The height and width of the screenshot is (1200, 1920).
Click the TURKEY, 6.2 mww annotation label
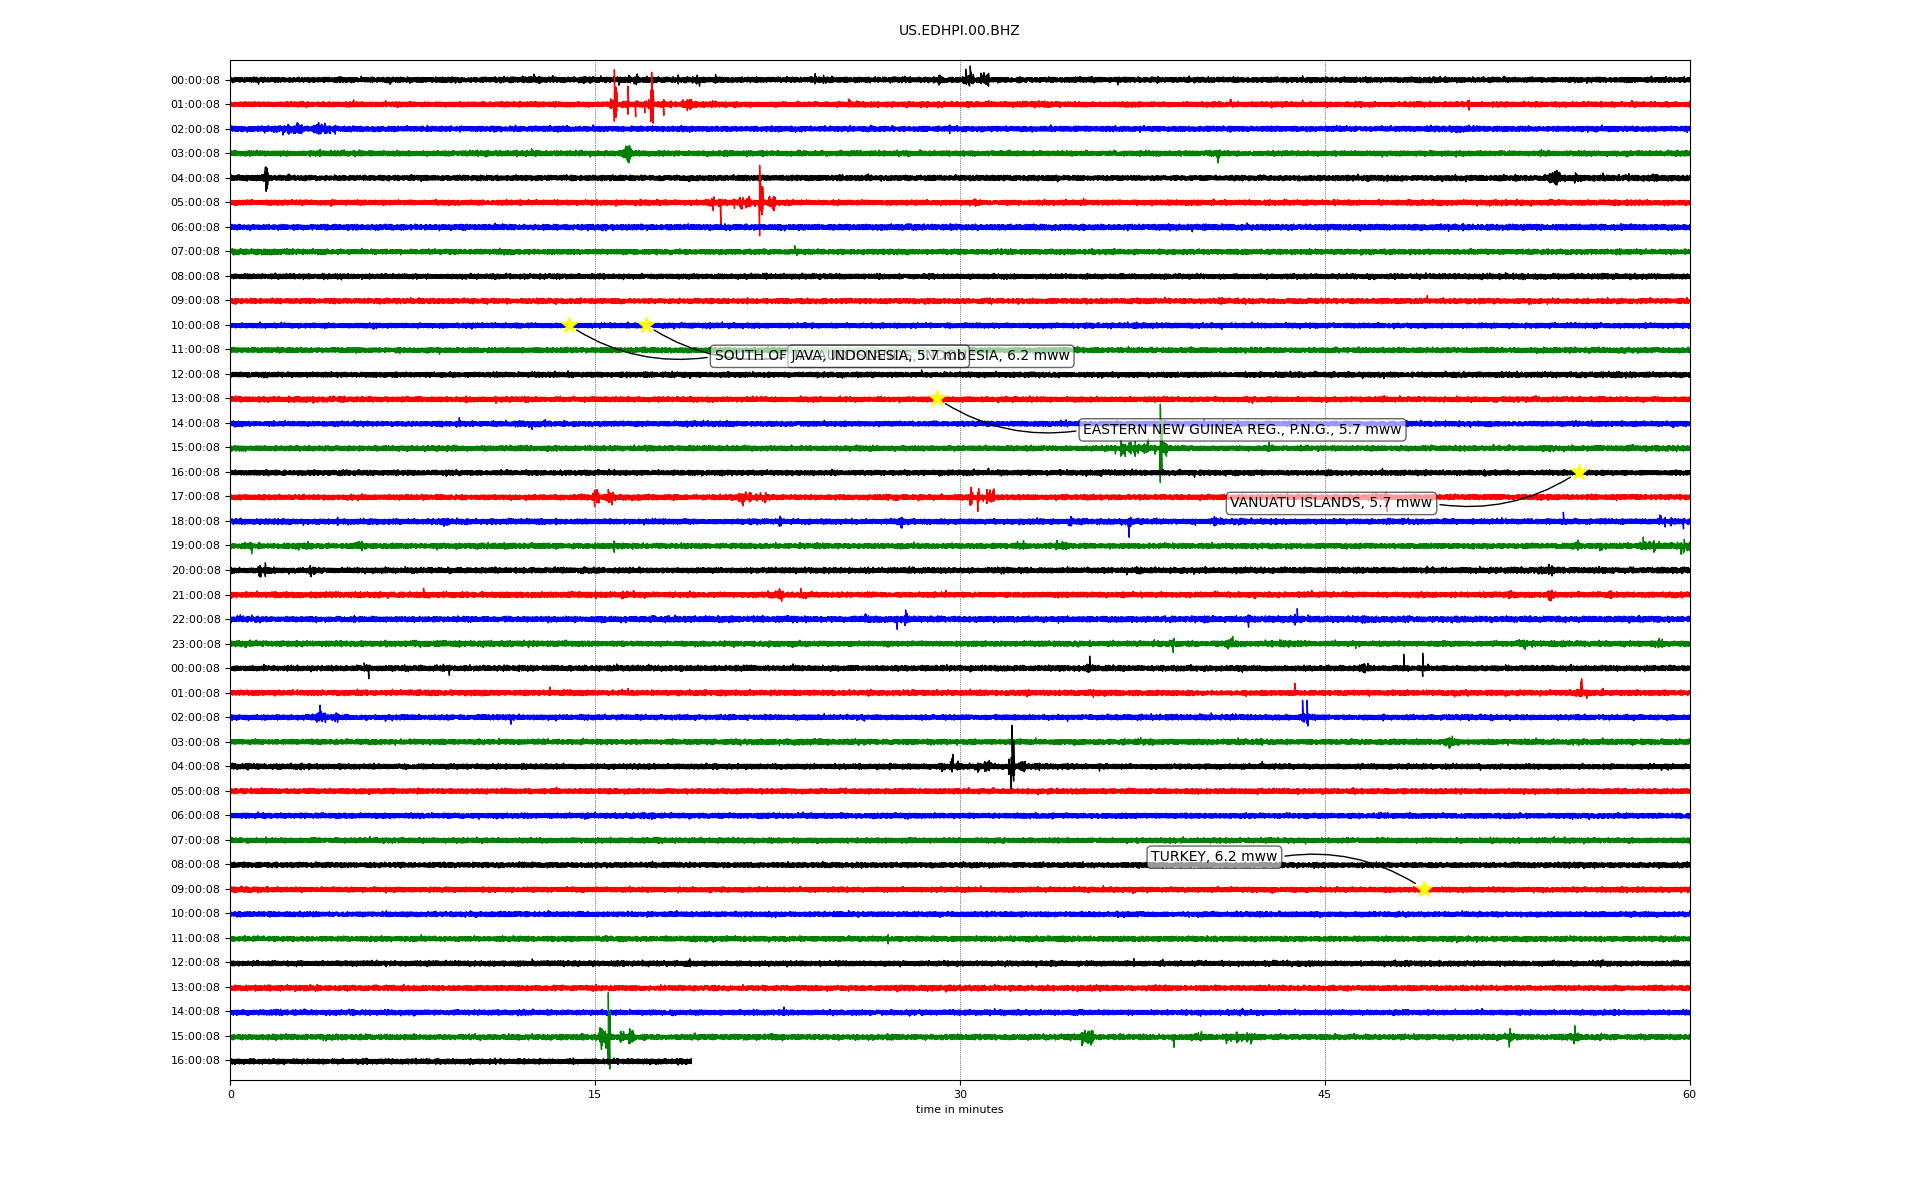[1214, 857]
